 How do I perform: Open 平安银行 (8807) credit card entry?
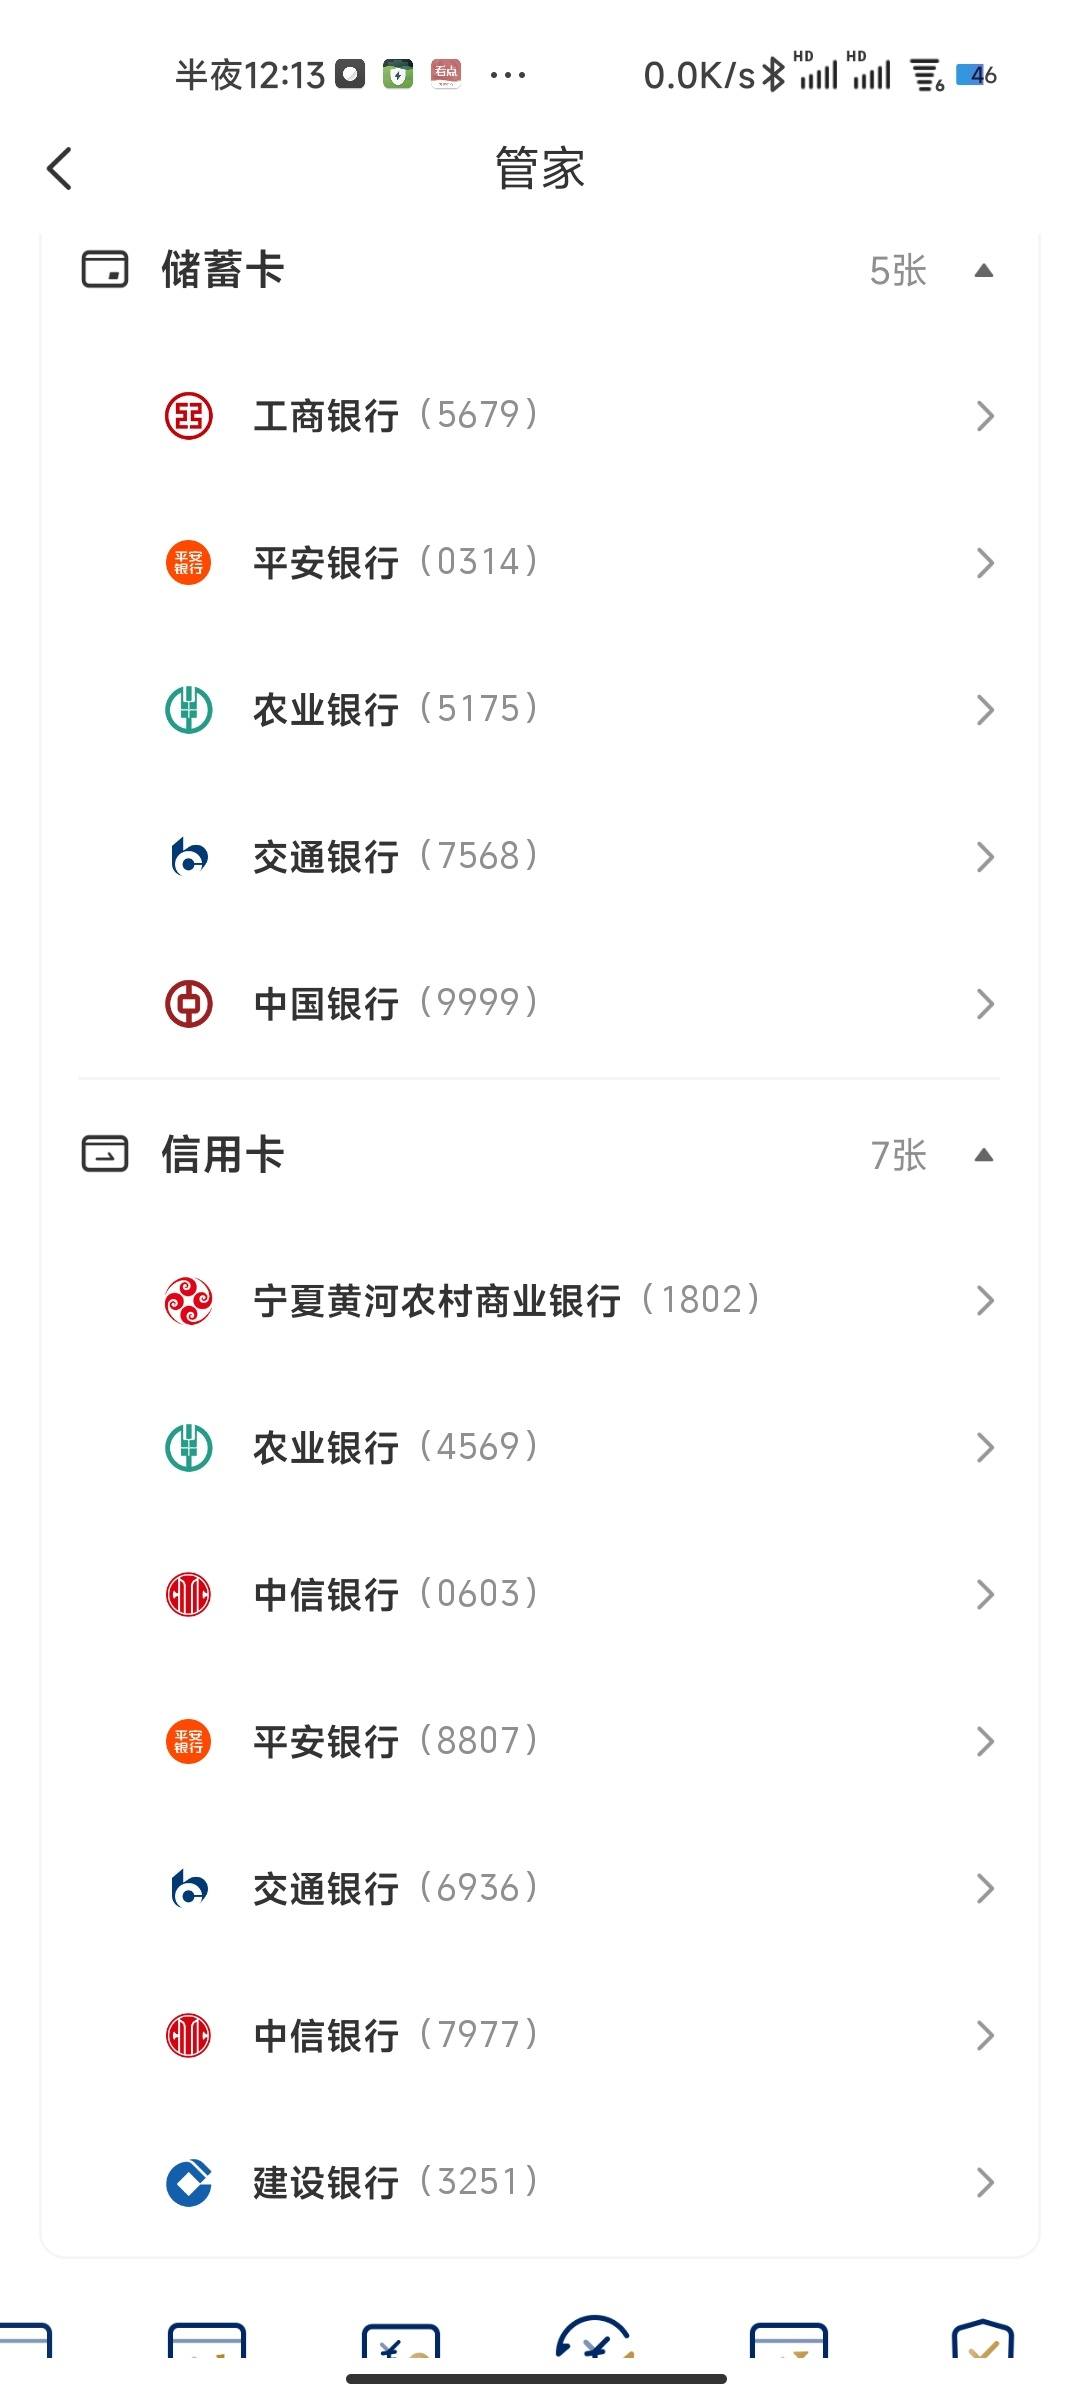click(x=540, y=1741)
